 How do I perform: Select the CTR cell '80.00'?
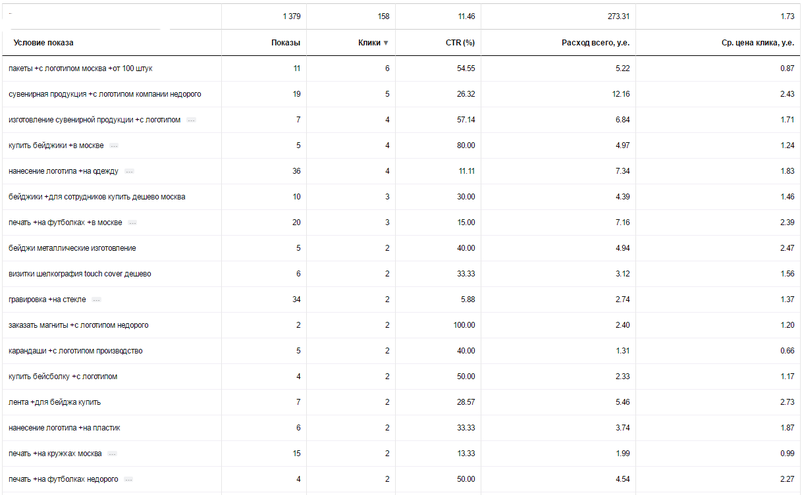[466, 145]
